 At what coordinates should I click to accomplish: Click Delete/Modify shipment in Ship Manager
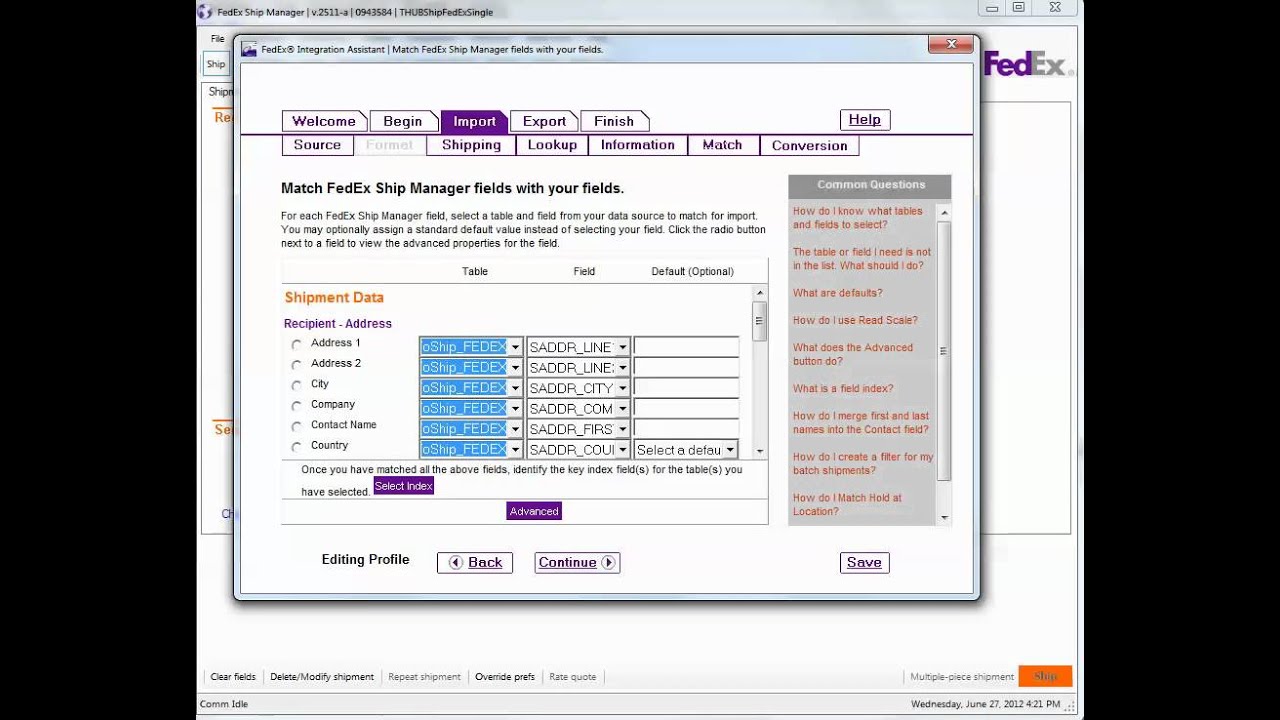point(322,677)
